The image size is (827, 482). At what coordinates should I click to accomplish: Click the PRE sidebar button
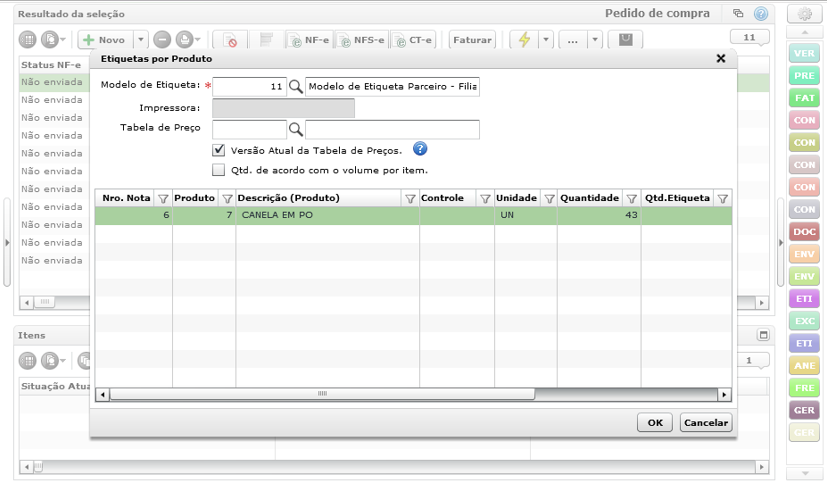(x=804, y=75)
